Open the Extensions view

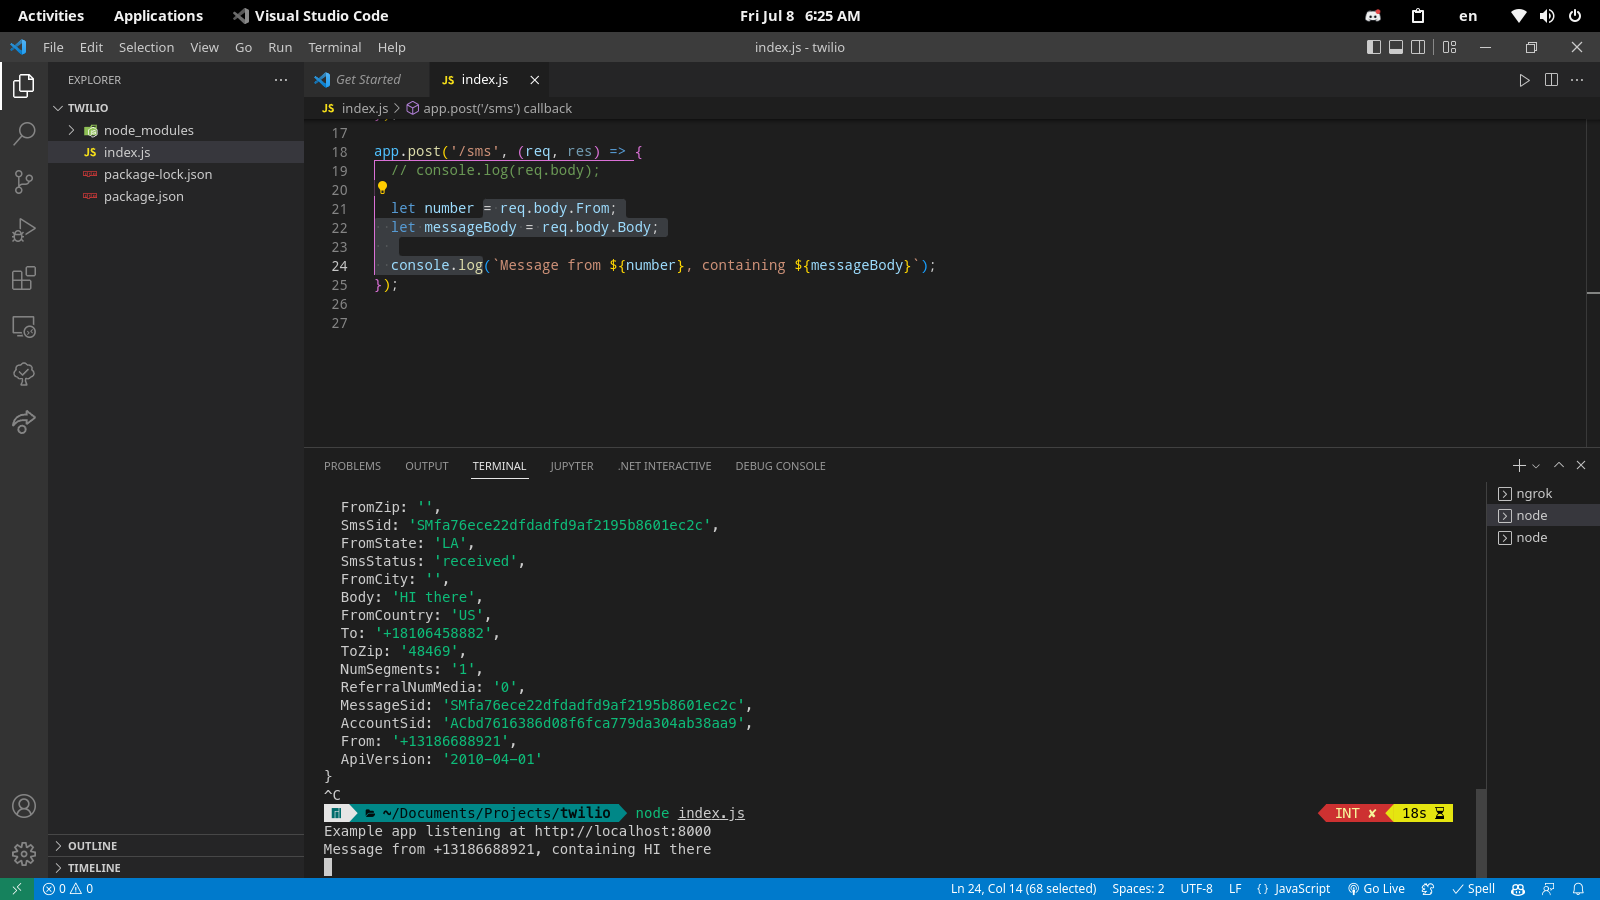(24, 278)
